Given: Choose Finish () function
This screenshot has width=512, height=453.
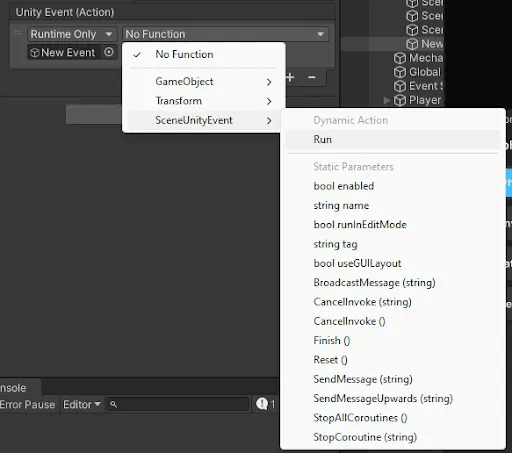Looking at the screenshot, I should tap(393, 341).
